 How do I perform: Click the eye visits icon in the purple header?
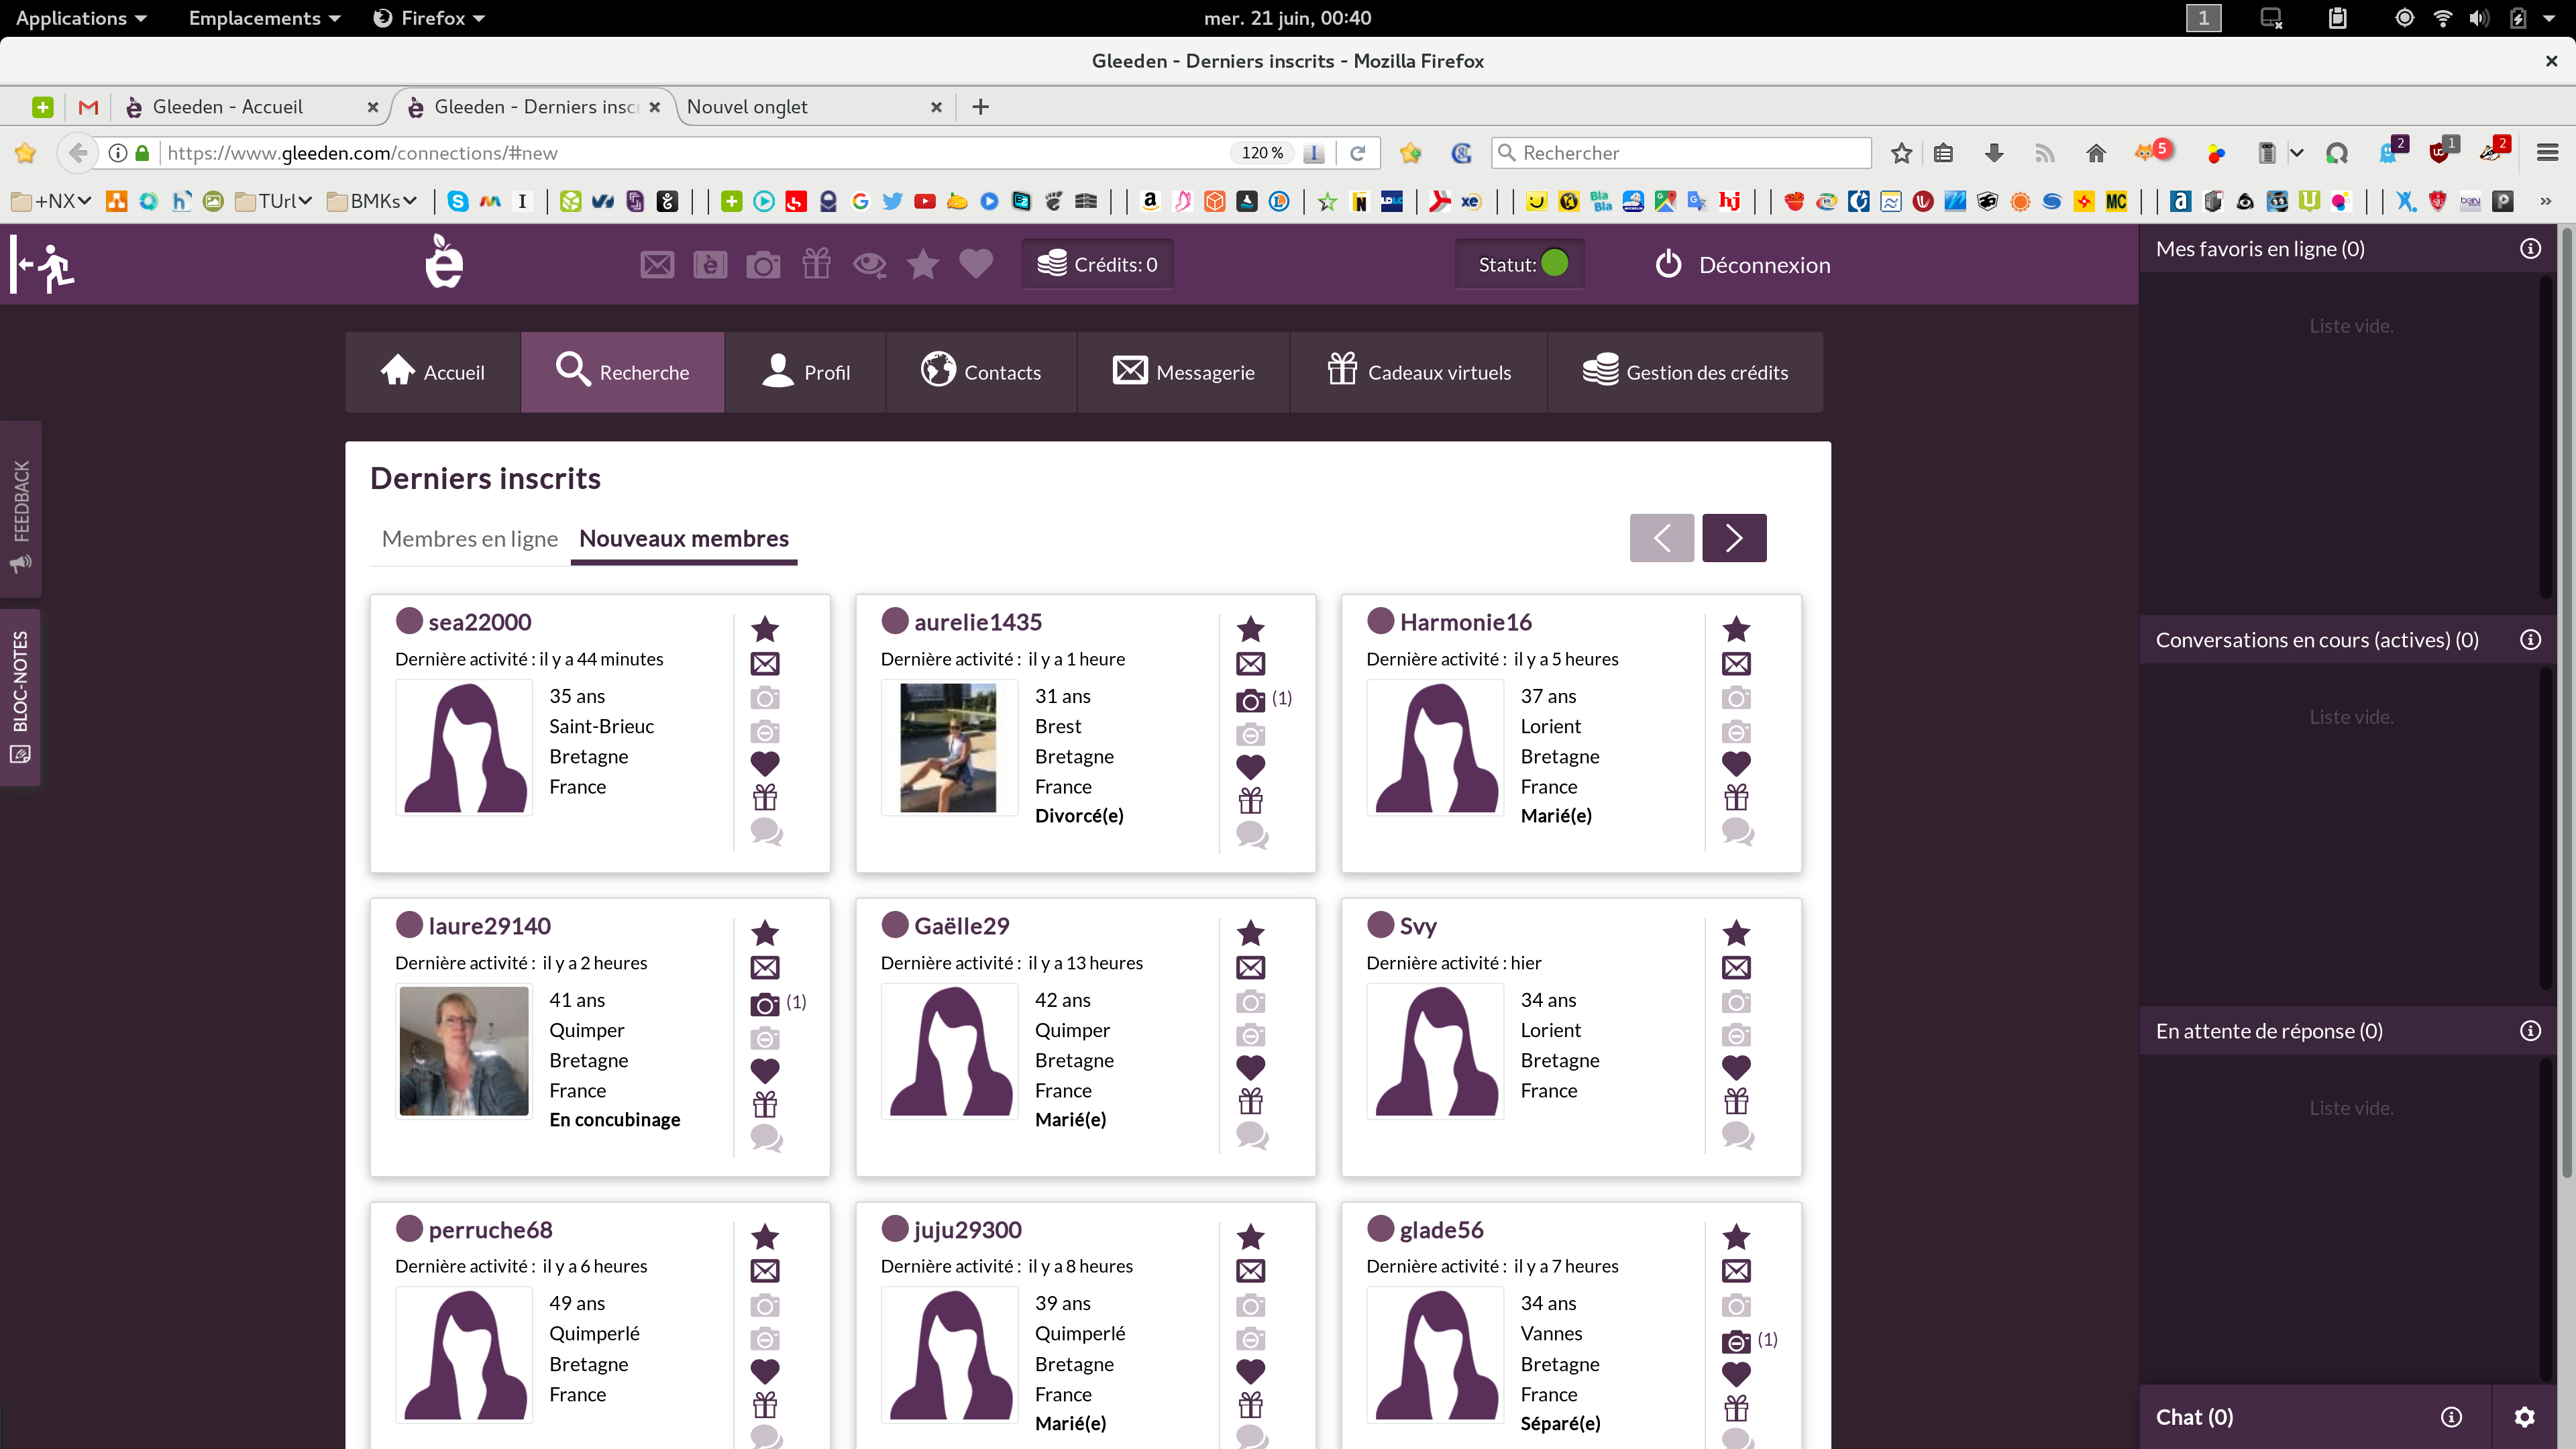pos(869,264)
